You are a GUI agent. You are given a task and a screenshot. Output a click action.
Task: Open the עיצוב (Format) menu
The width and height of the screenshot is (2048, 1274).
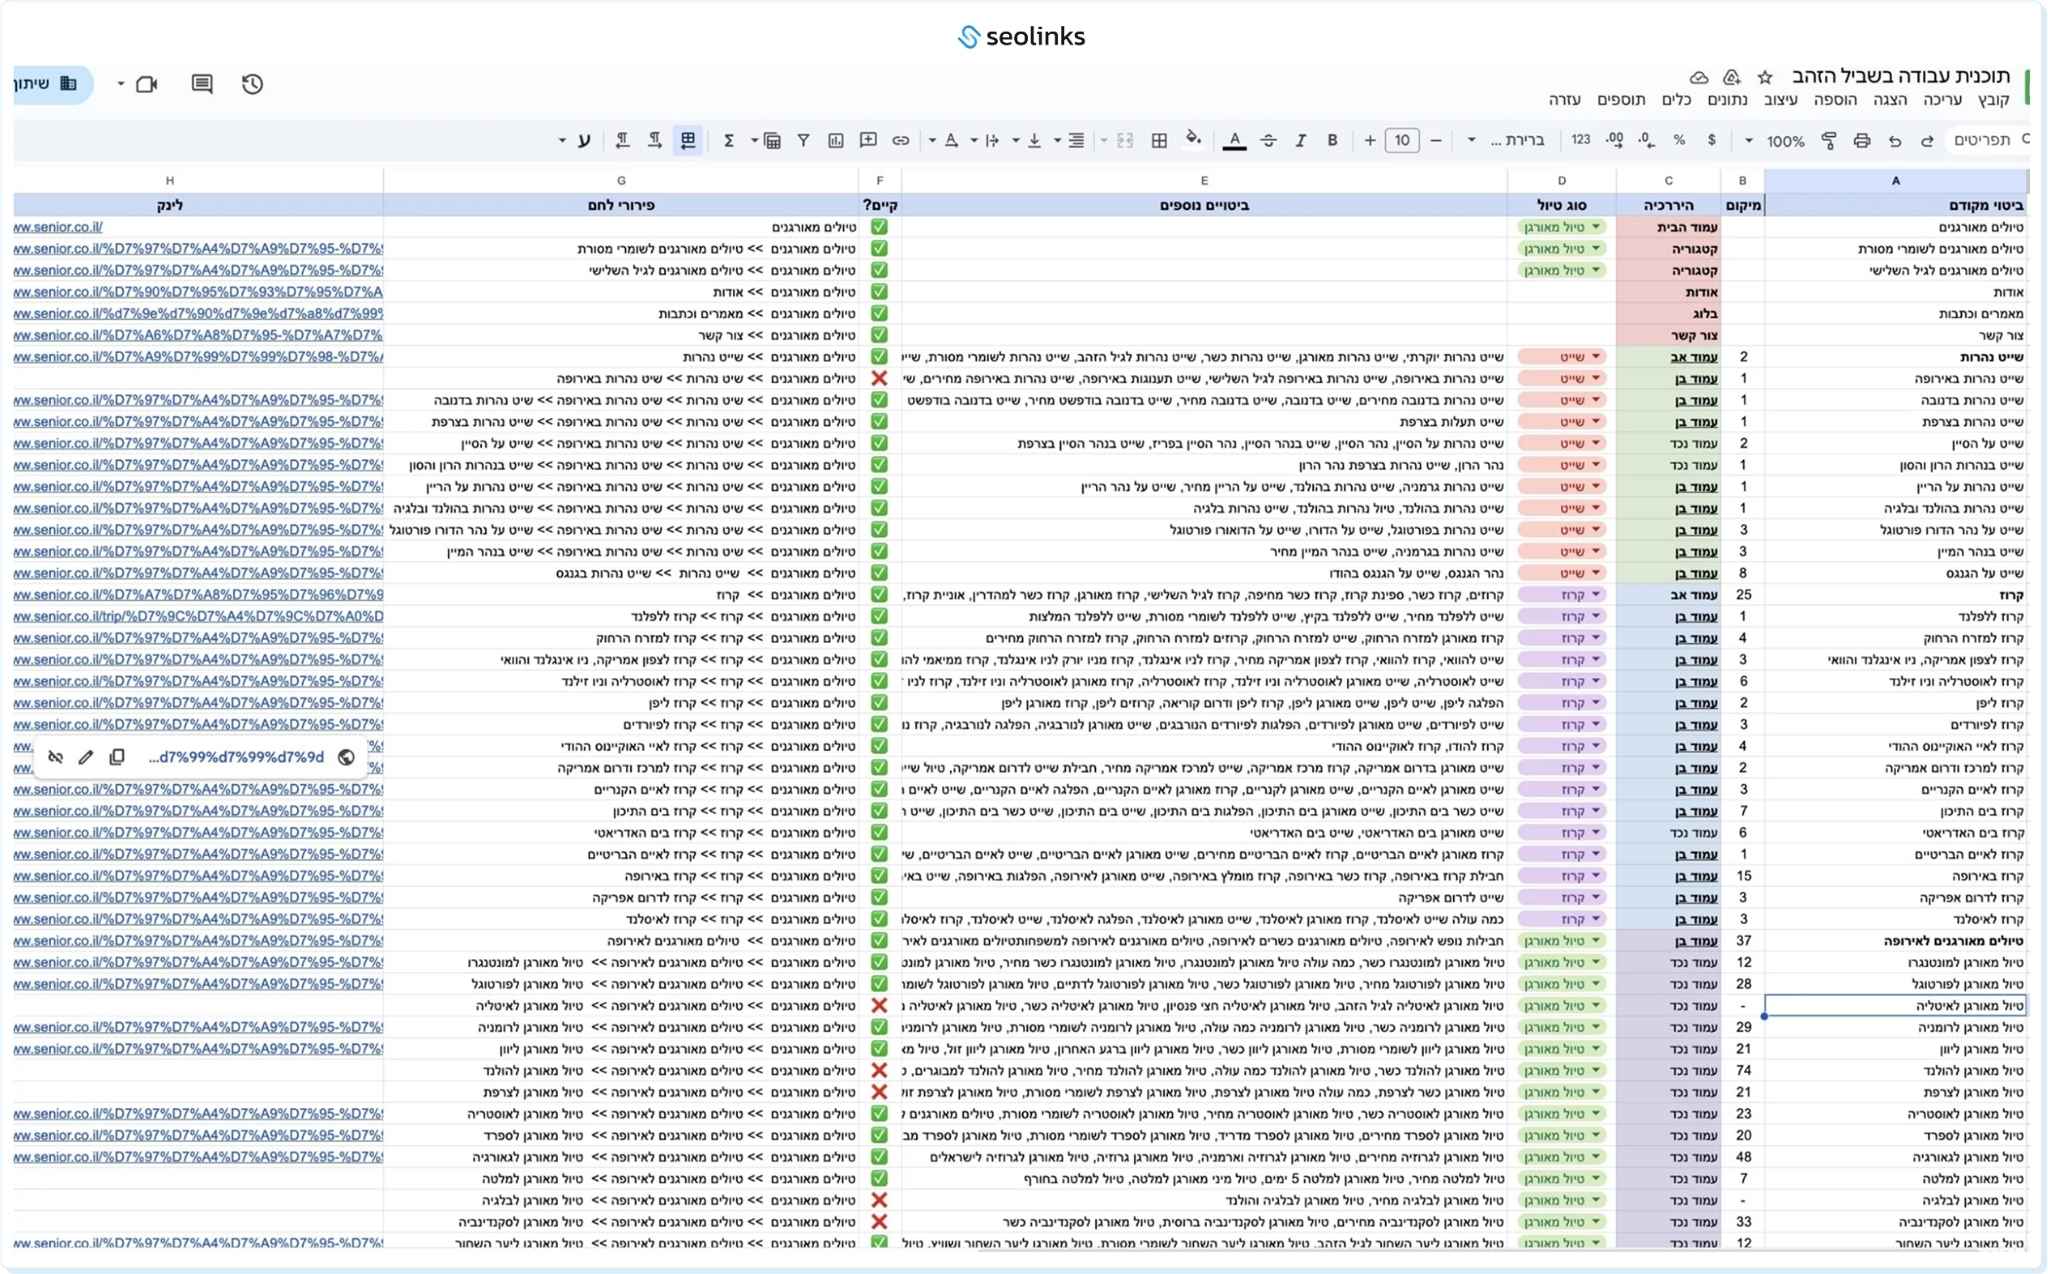[1780, 100]
